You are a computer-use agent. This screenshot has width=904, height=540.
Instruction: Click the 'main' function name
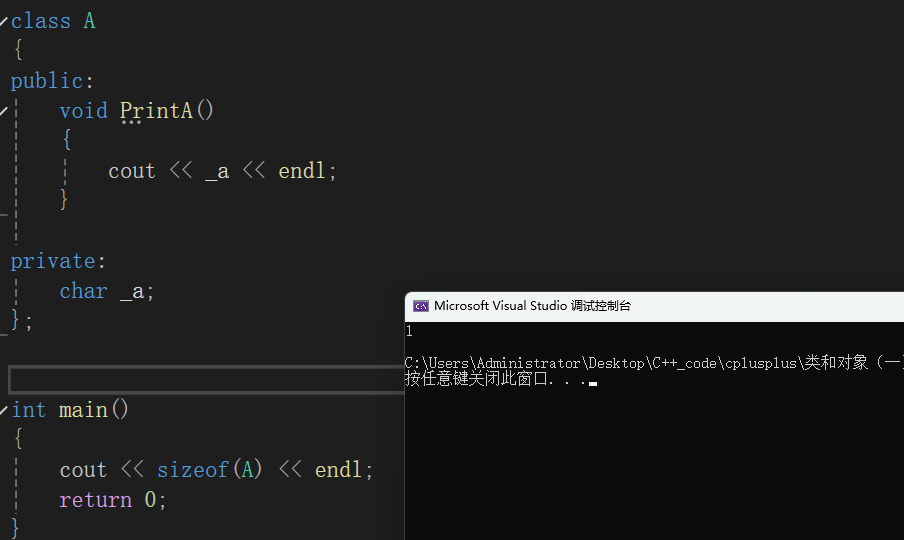tap(83, 410)
